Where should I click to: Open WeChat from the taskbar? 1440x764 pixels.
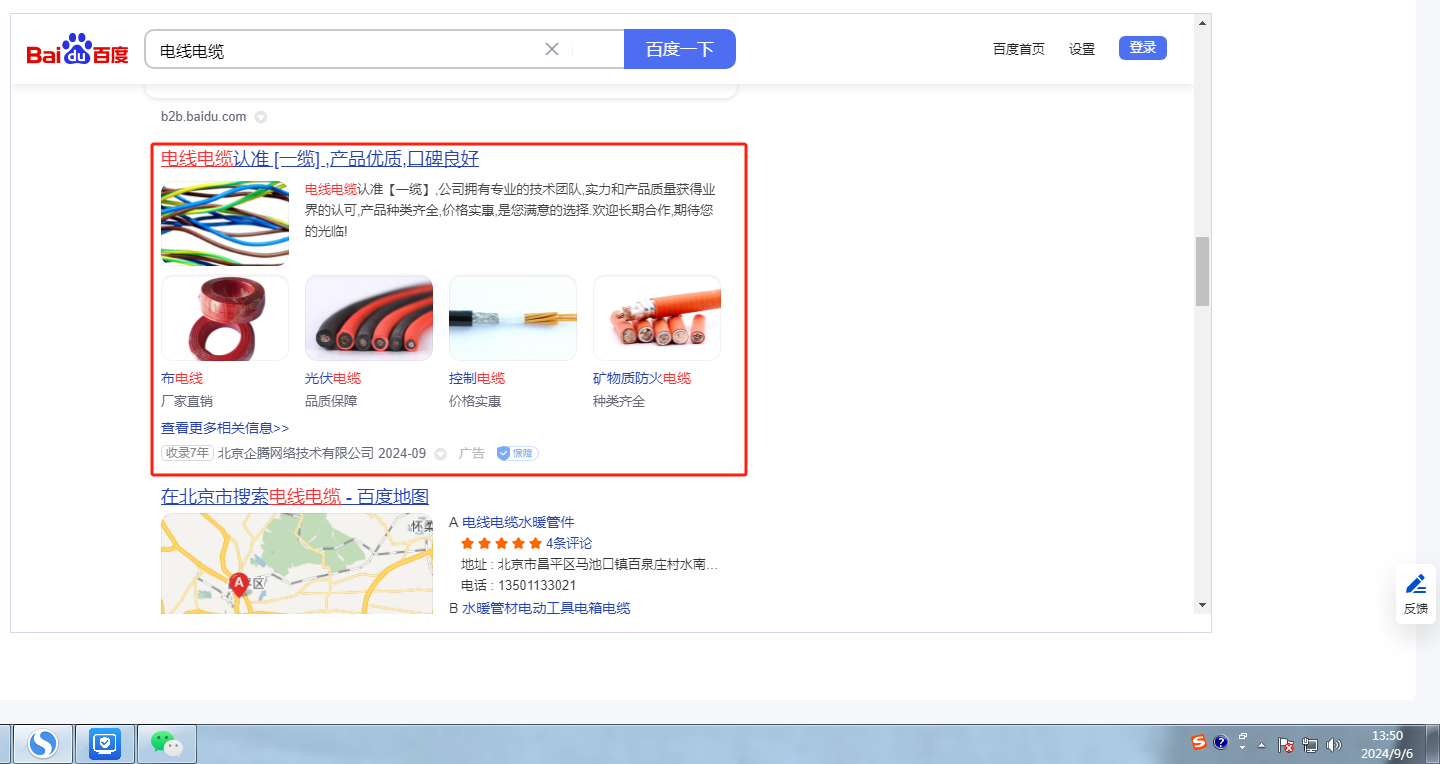pyautogui.click(x=167, y=743)
